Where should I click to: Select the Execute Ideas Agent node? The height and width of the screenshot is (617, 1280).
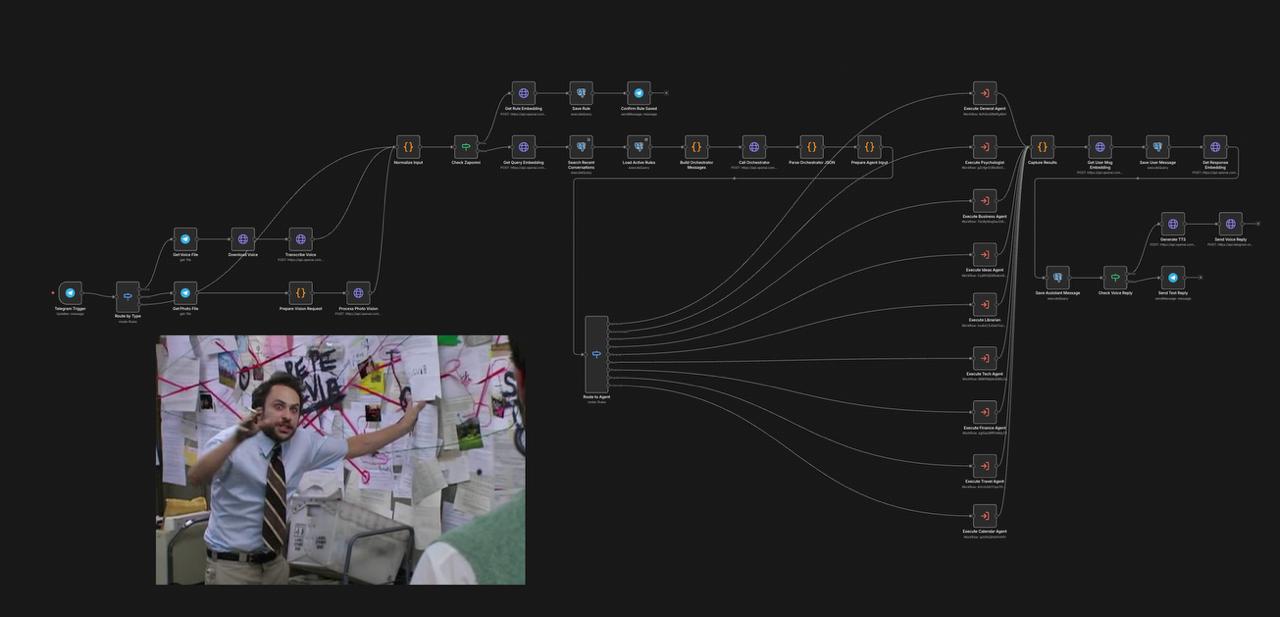(x=985, y=255)
